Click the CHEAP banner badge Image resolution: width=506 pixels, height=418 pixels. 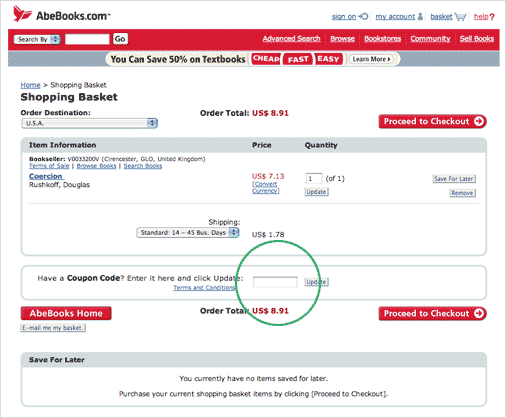click(x=266, y=59)
